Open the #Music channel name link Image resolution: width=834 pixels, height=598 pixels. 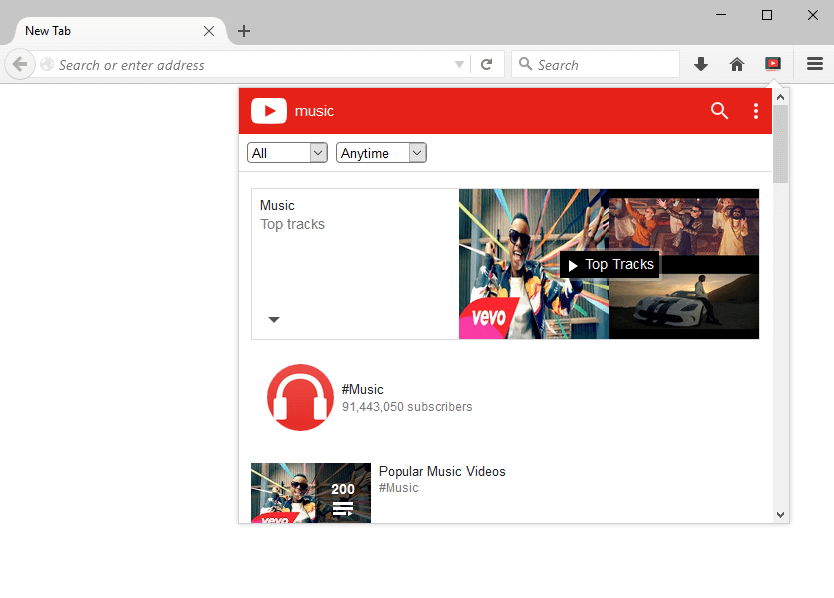362,389
